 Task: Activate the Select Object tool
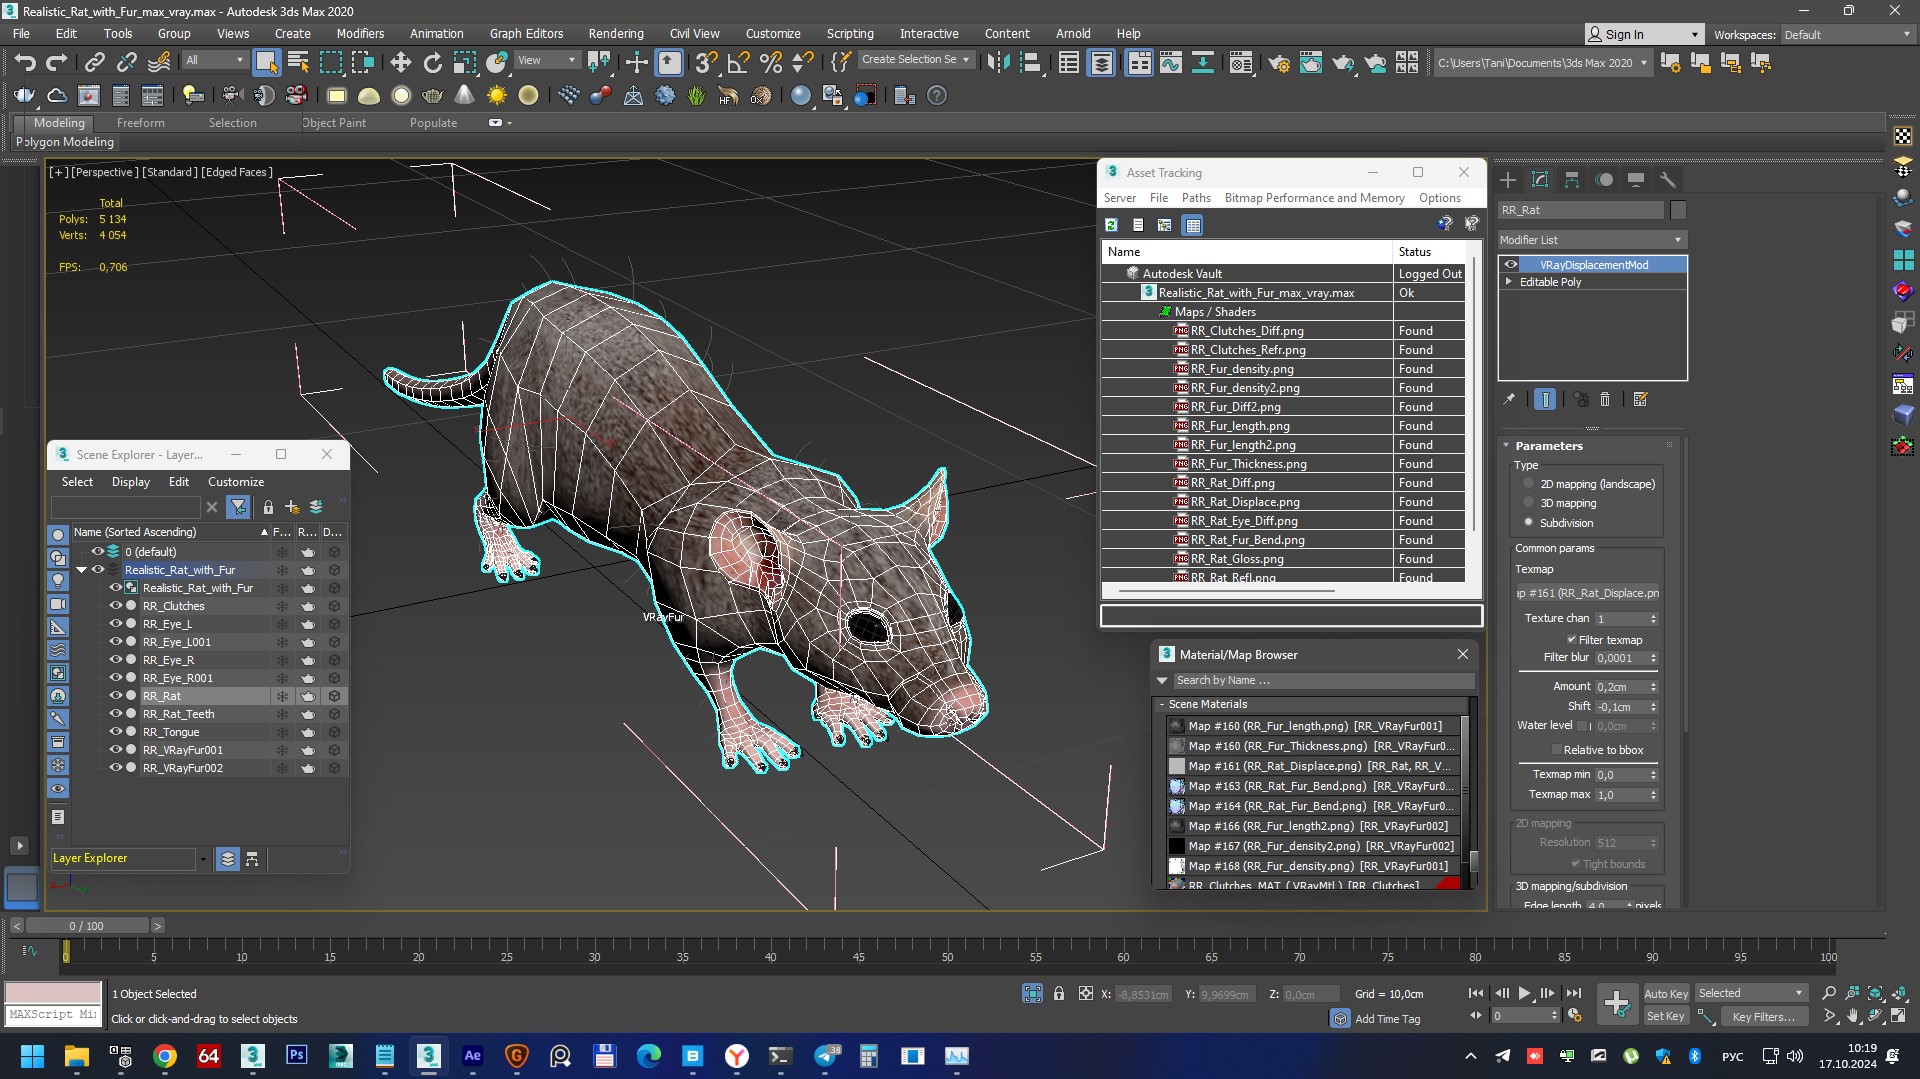point(266,63)
